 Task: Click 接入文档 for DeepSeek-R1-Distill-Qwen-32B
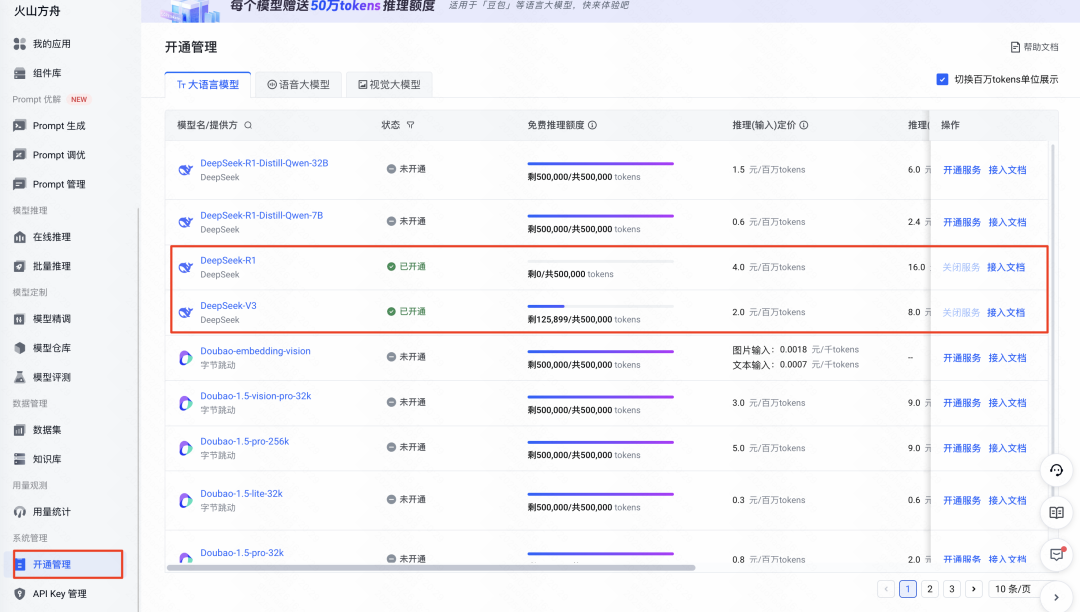click(x=1007, y=170)
